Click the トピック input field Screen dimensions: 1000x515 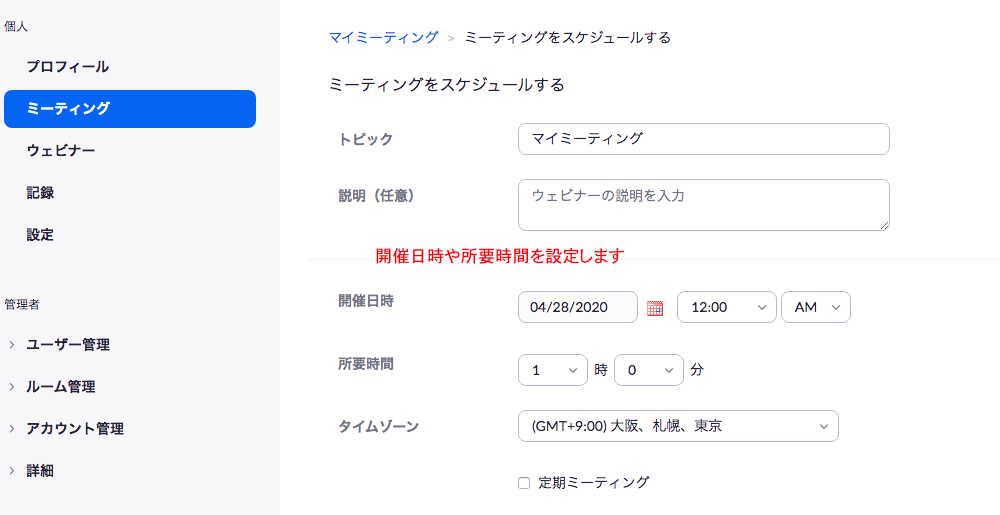click(x=703, y=139)
